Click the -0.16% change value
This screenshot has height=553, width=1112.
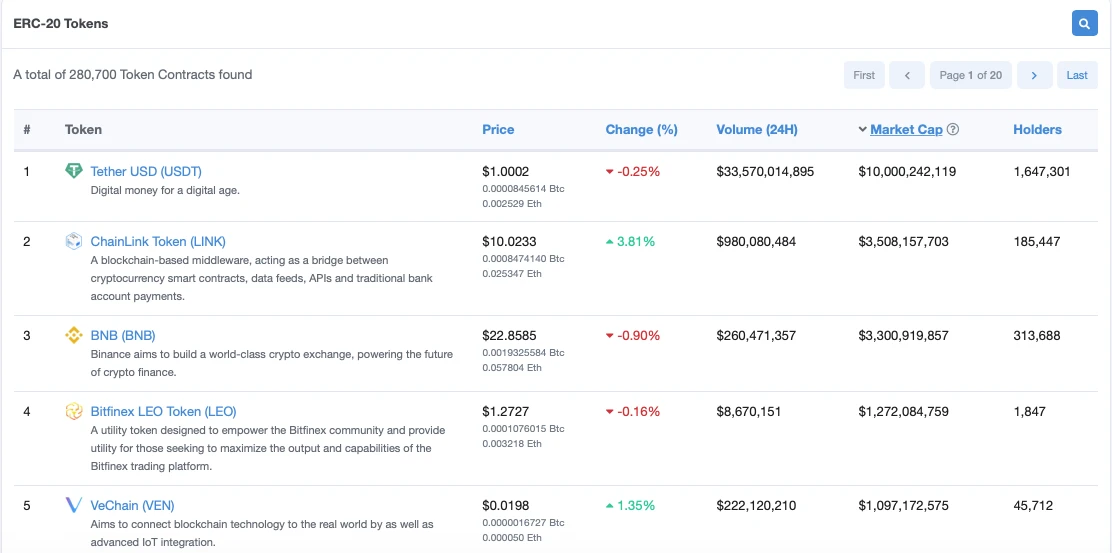638,411
